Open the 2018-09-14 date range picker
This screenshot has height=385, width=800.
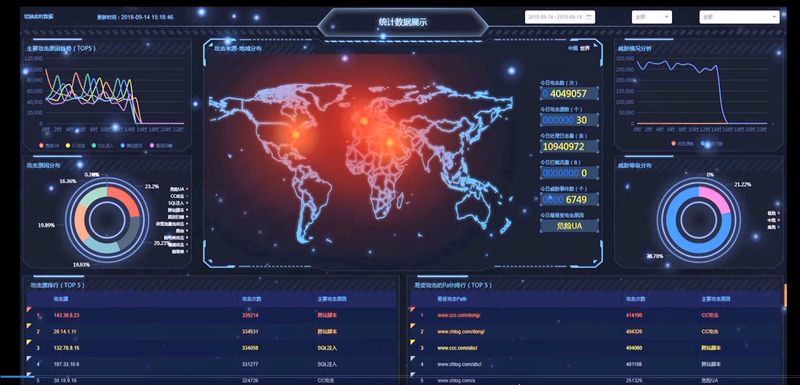560,17
